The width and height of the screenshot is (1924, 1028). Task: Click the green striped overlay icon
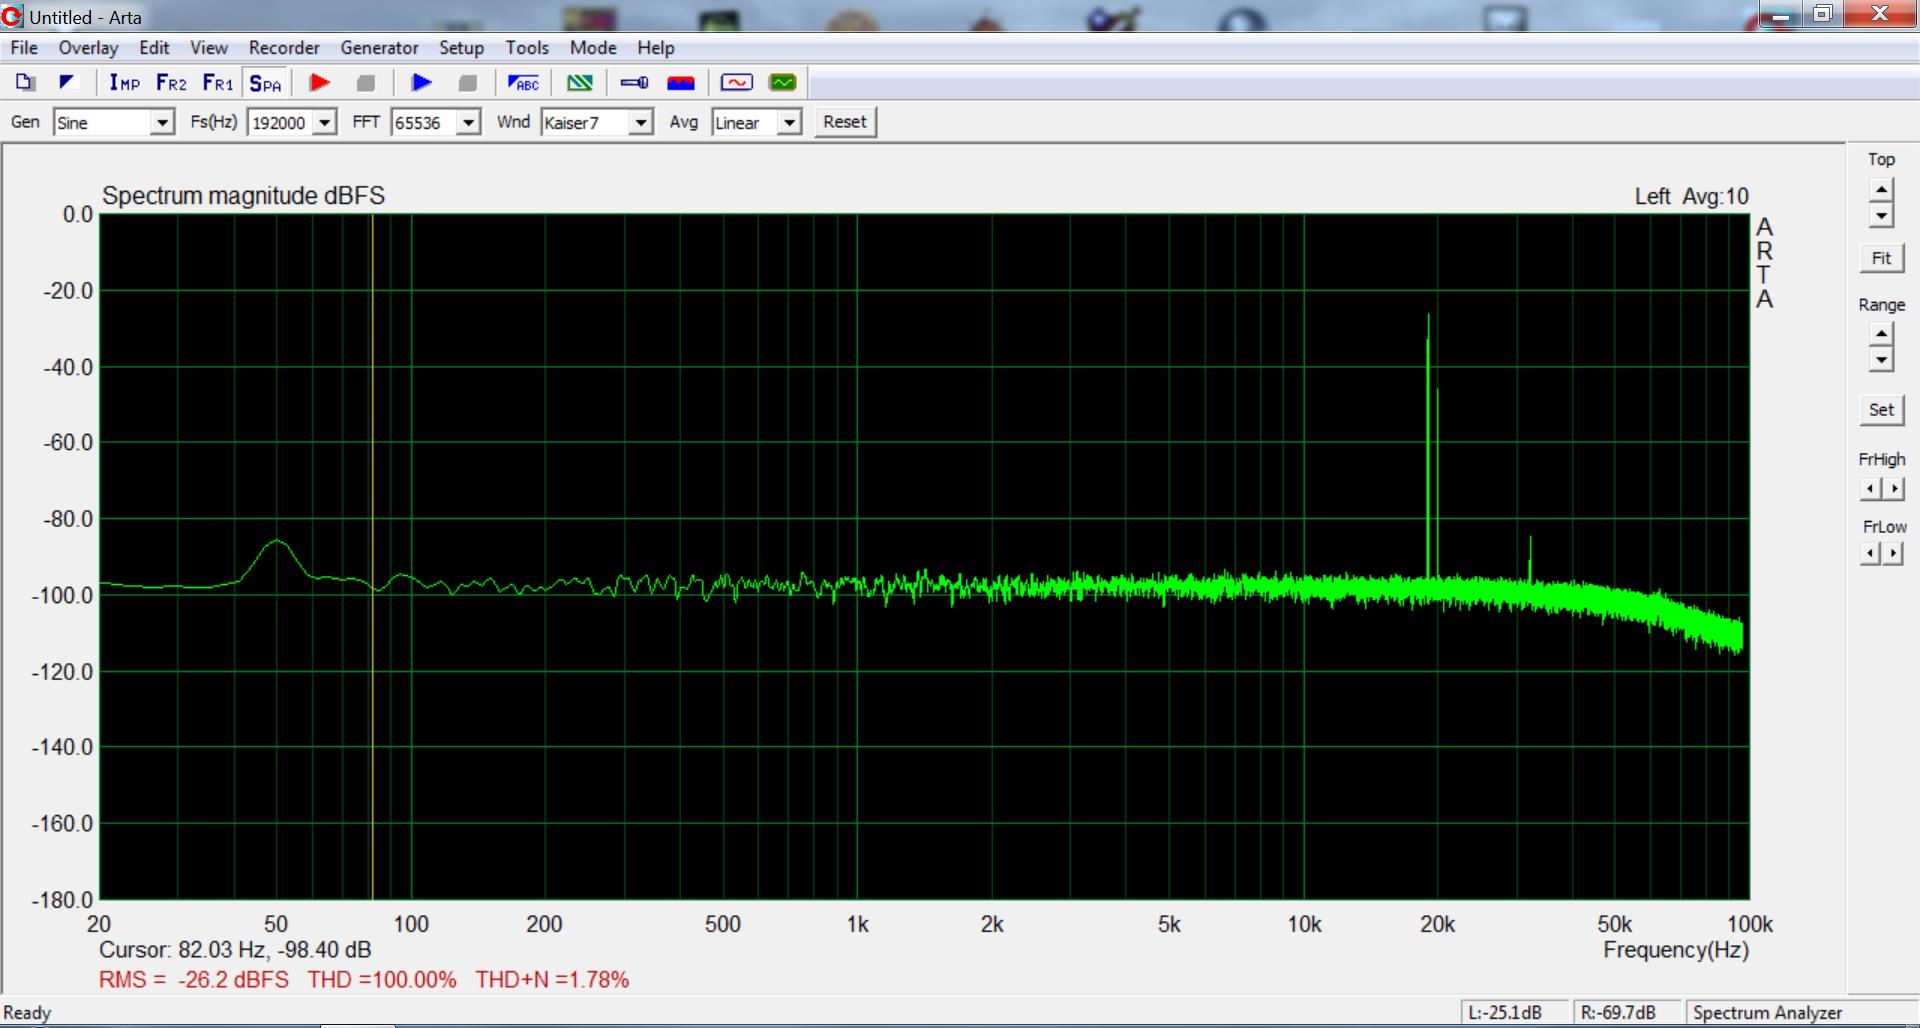580,83
